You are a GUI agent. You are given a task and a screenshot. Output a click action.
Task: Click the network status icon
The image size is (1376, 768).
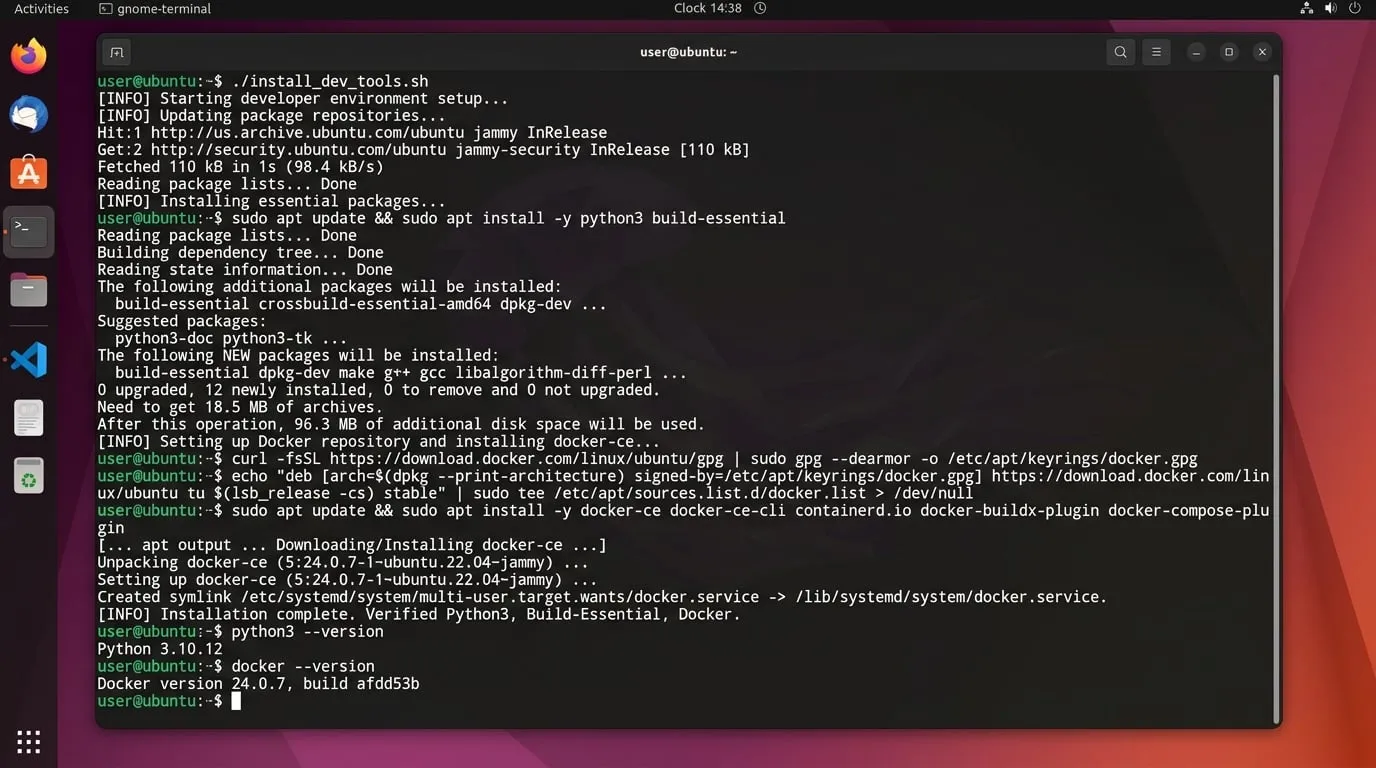(1306, 8)
